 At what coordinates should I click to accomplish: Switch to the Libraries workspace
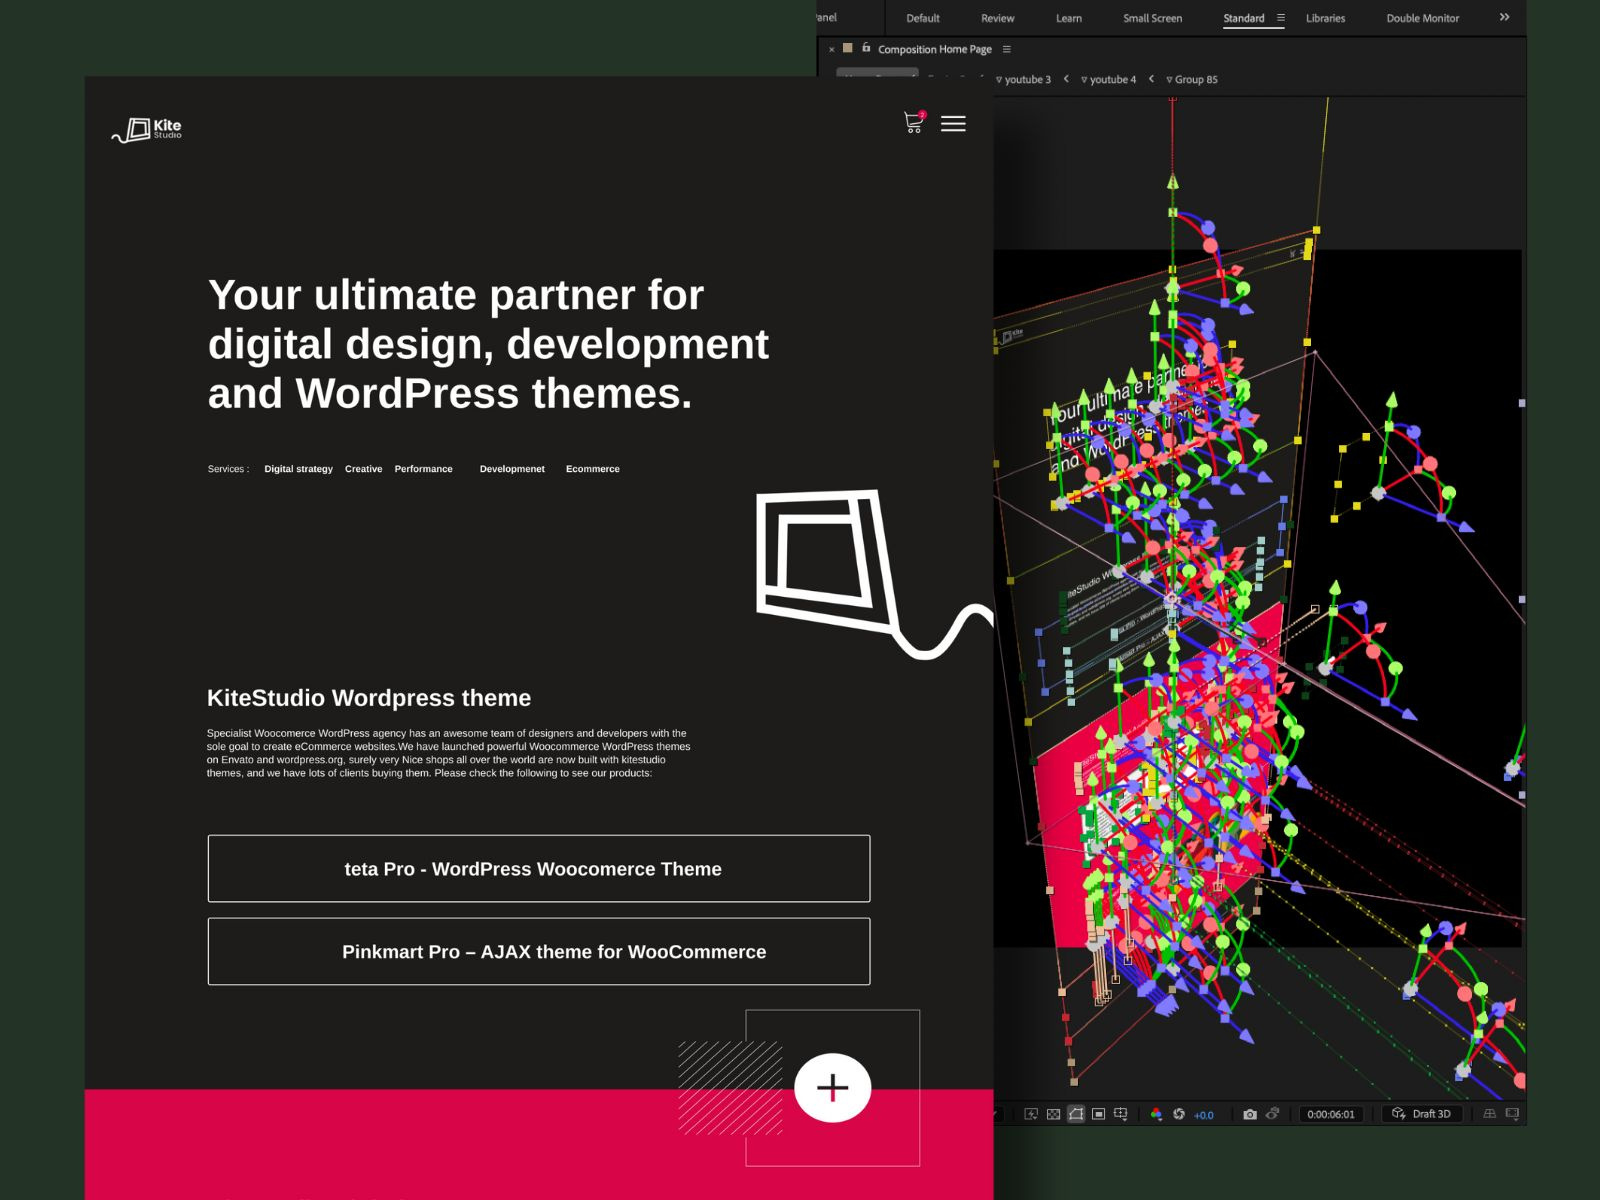tap(1325, 18)
